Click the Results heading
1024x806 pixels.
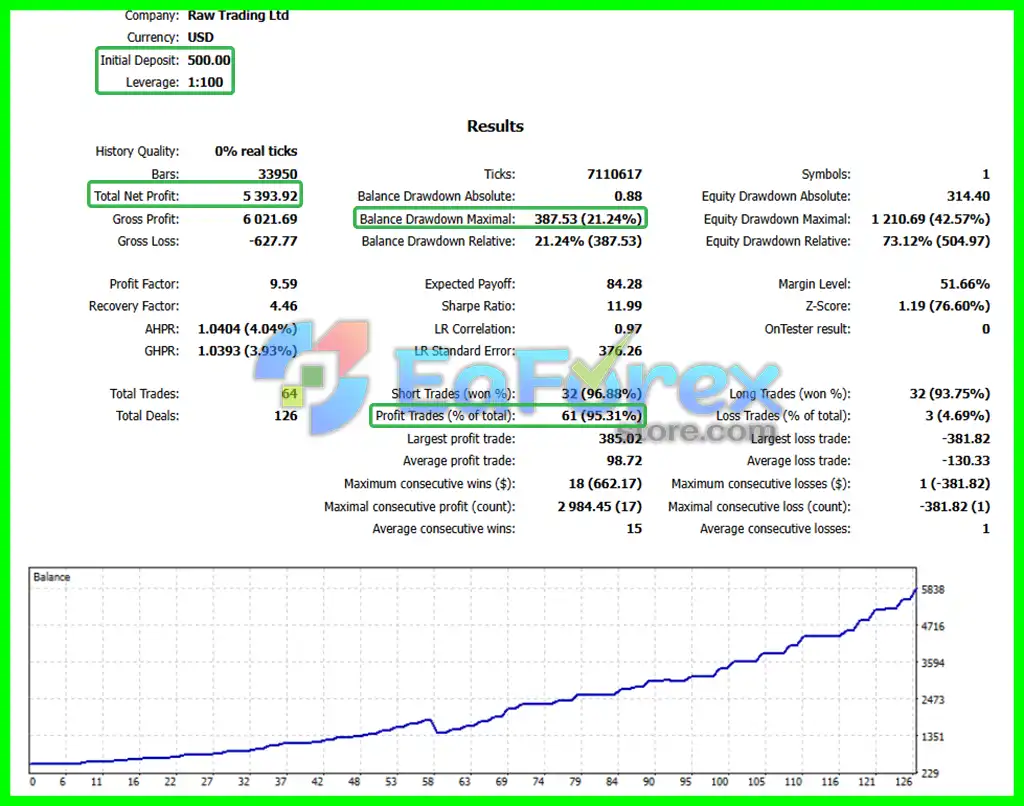point(495,126)
